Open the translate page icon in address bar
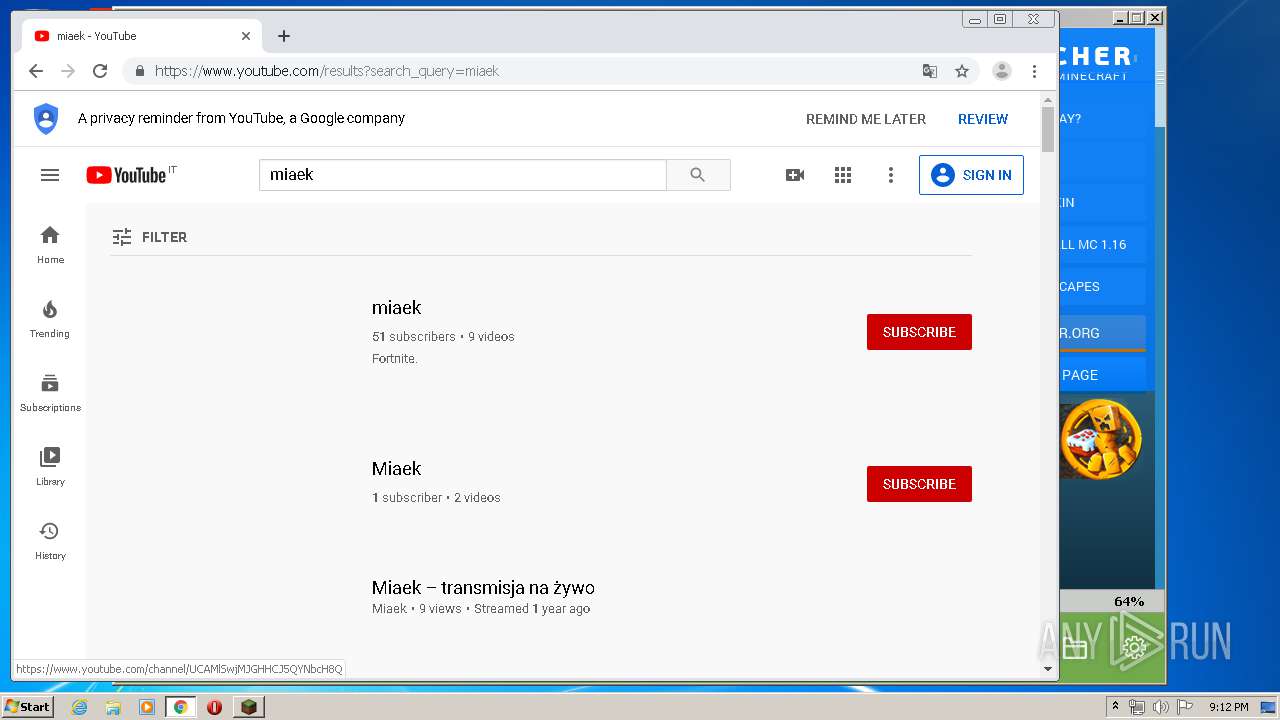Screen dimensions: 1280x720 click(930, 71)
